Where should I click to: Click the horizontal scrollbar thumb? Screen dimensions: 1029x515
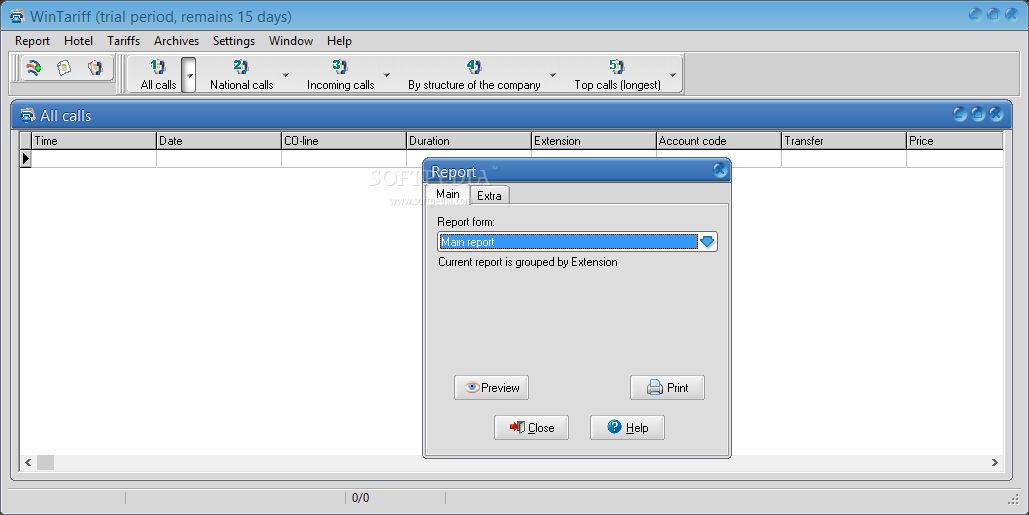[x=45, y=463]
